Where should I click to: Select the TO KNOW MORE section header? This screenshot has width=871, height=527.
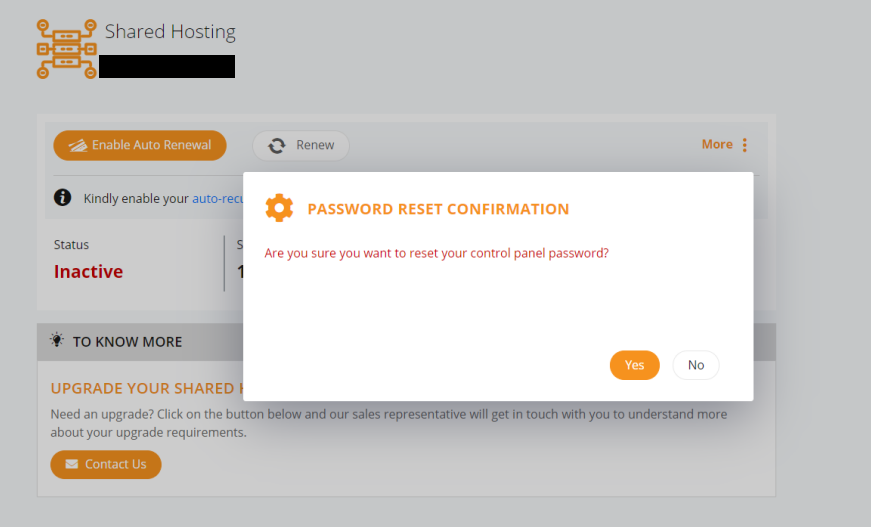point(140,342)
